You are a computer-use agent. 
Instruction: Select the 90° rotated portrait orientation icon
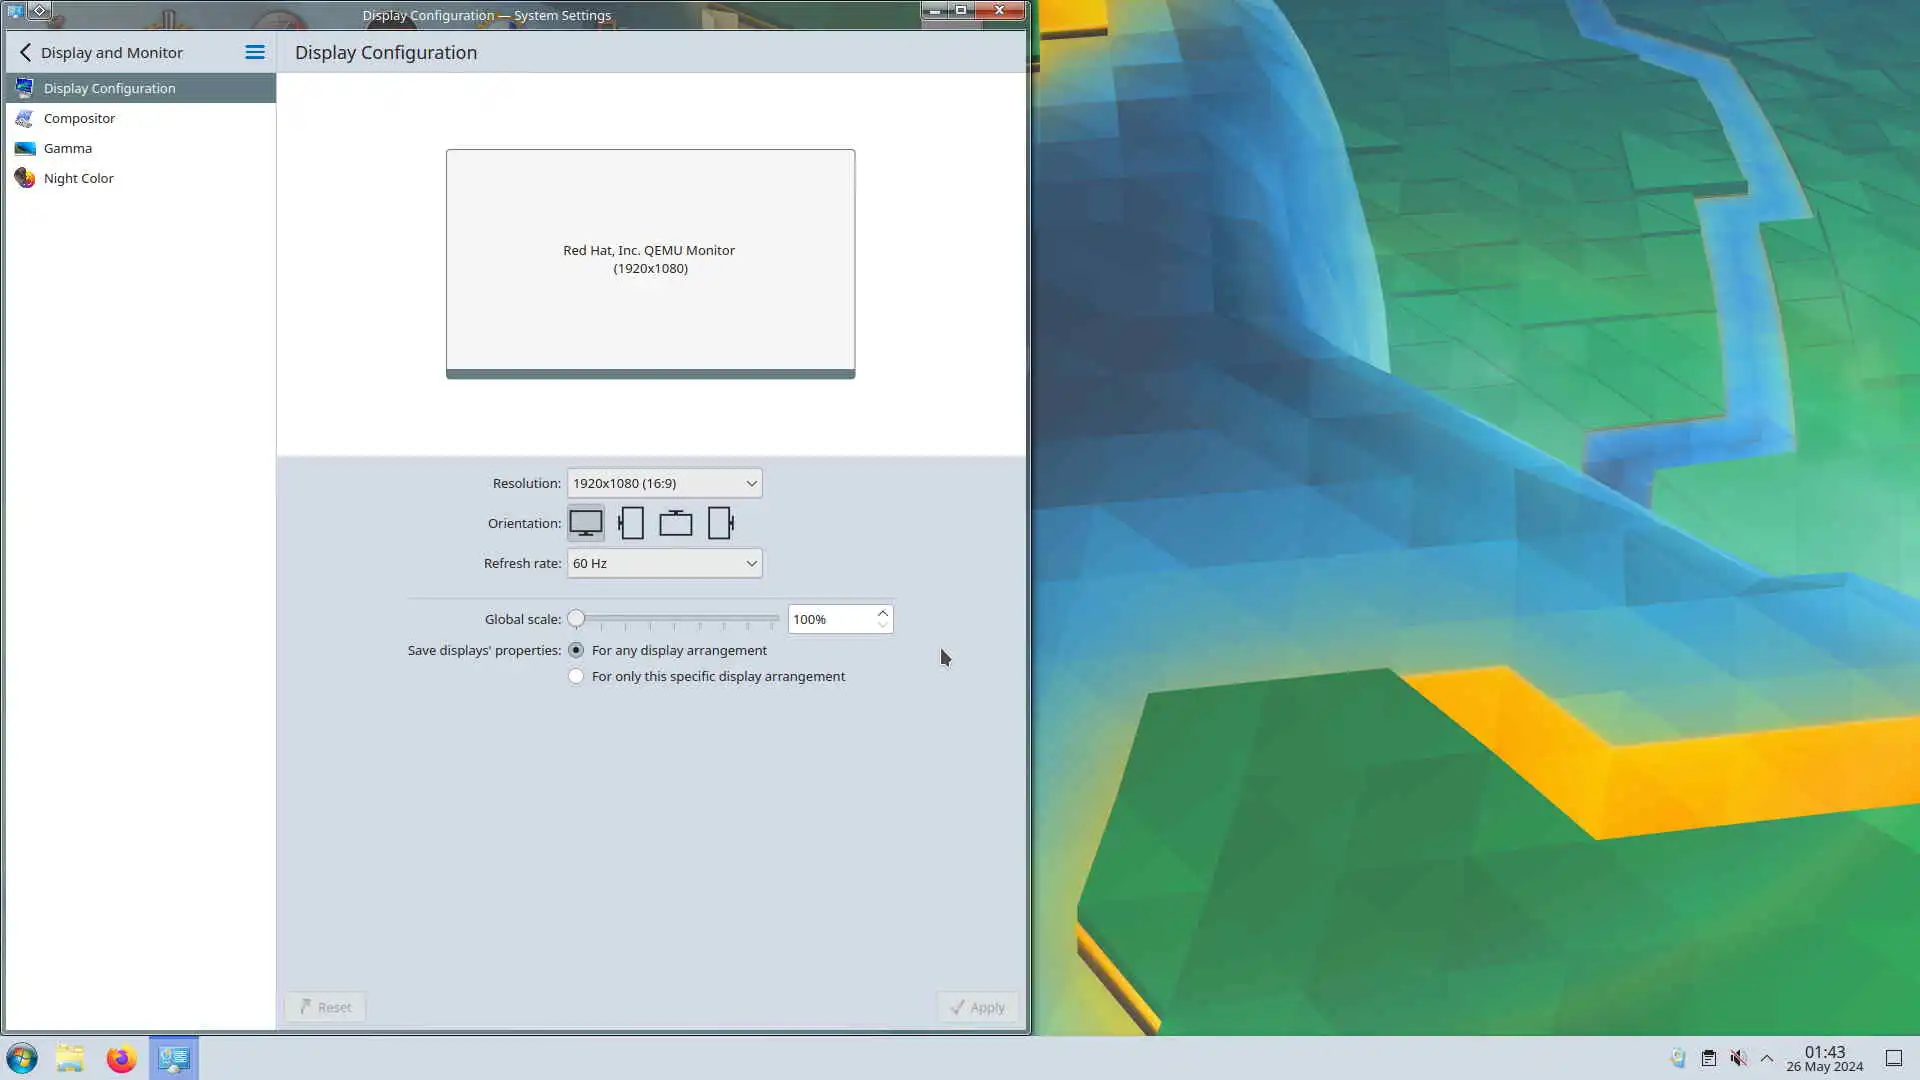[631, 523]
